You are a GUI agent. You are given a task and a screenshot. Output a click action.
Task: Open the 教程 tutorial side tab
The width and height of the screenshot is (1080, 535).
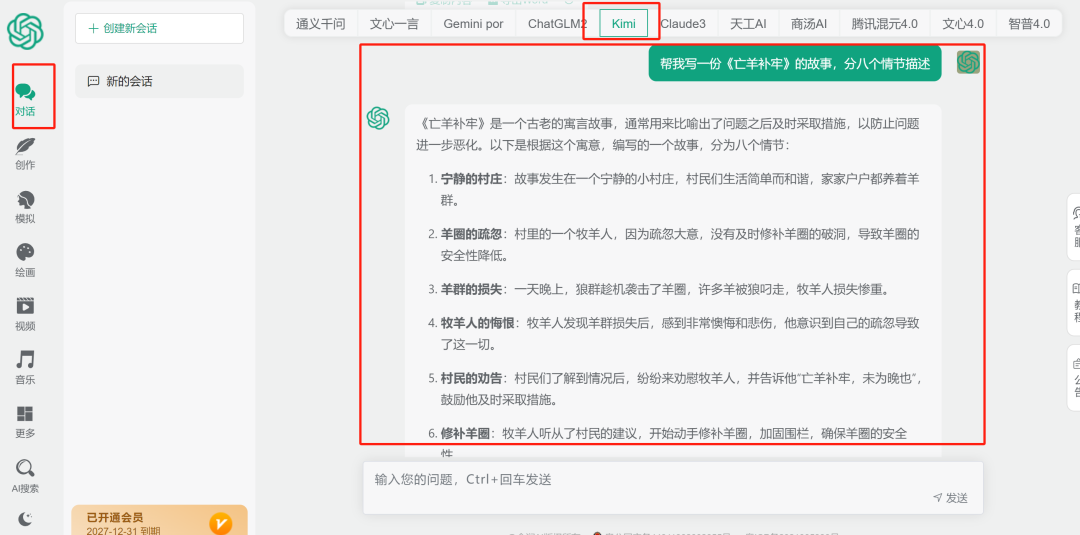tap(1074, 302)
